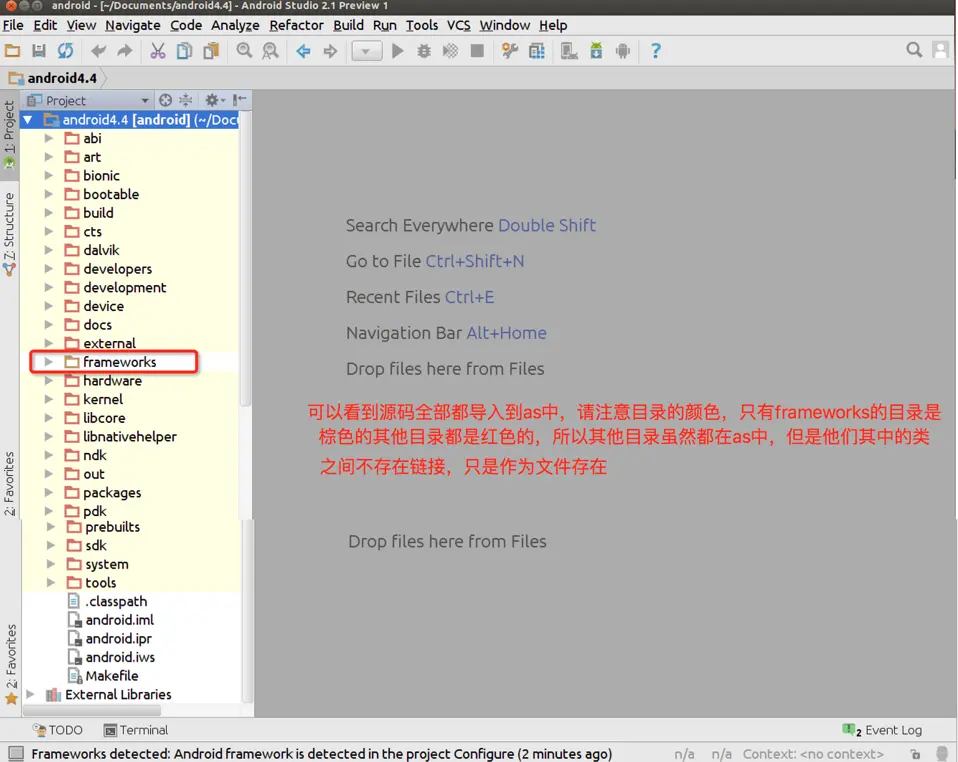Click the SDK Manager toolbar icon

596,51
